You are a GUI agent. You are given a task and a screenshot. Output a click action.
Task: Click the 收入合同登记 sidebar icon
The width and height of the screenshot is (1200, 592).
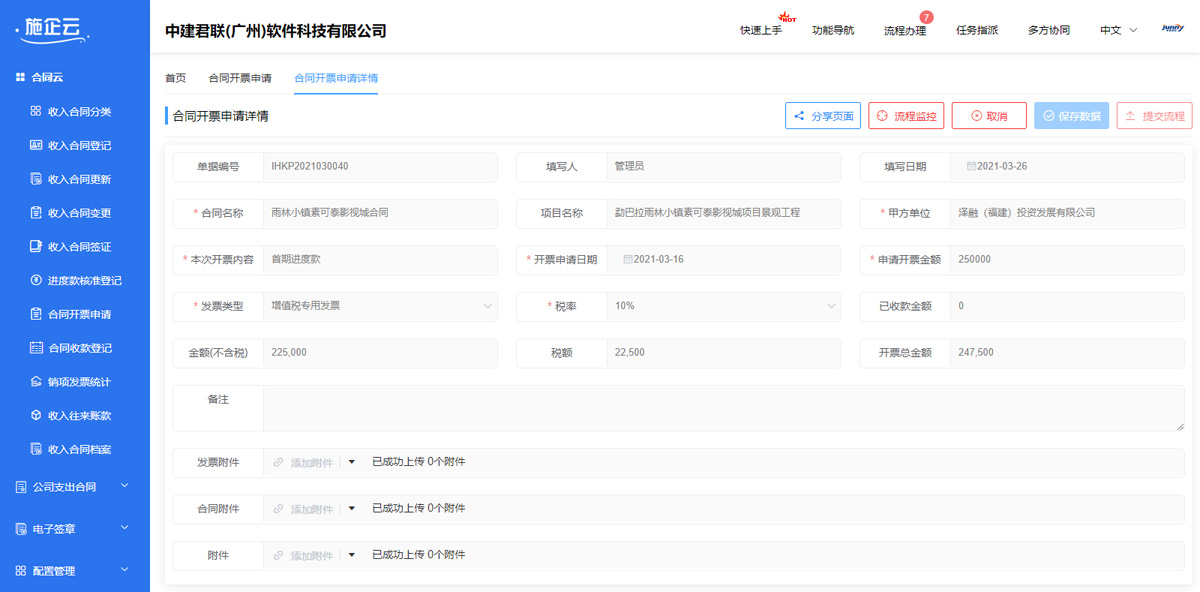point(36,145)
